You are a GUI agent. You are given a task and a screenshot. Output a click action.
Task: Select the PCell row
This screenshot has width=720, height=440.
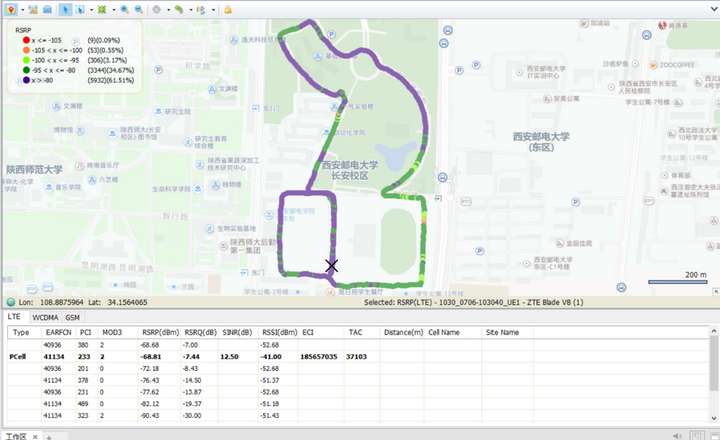[358, 356]
